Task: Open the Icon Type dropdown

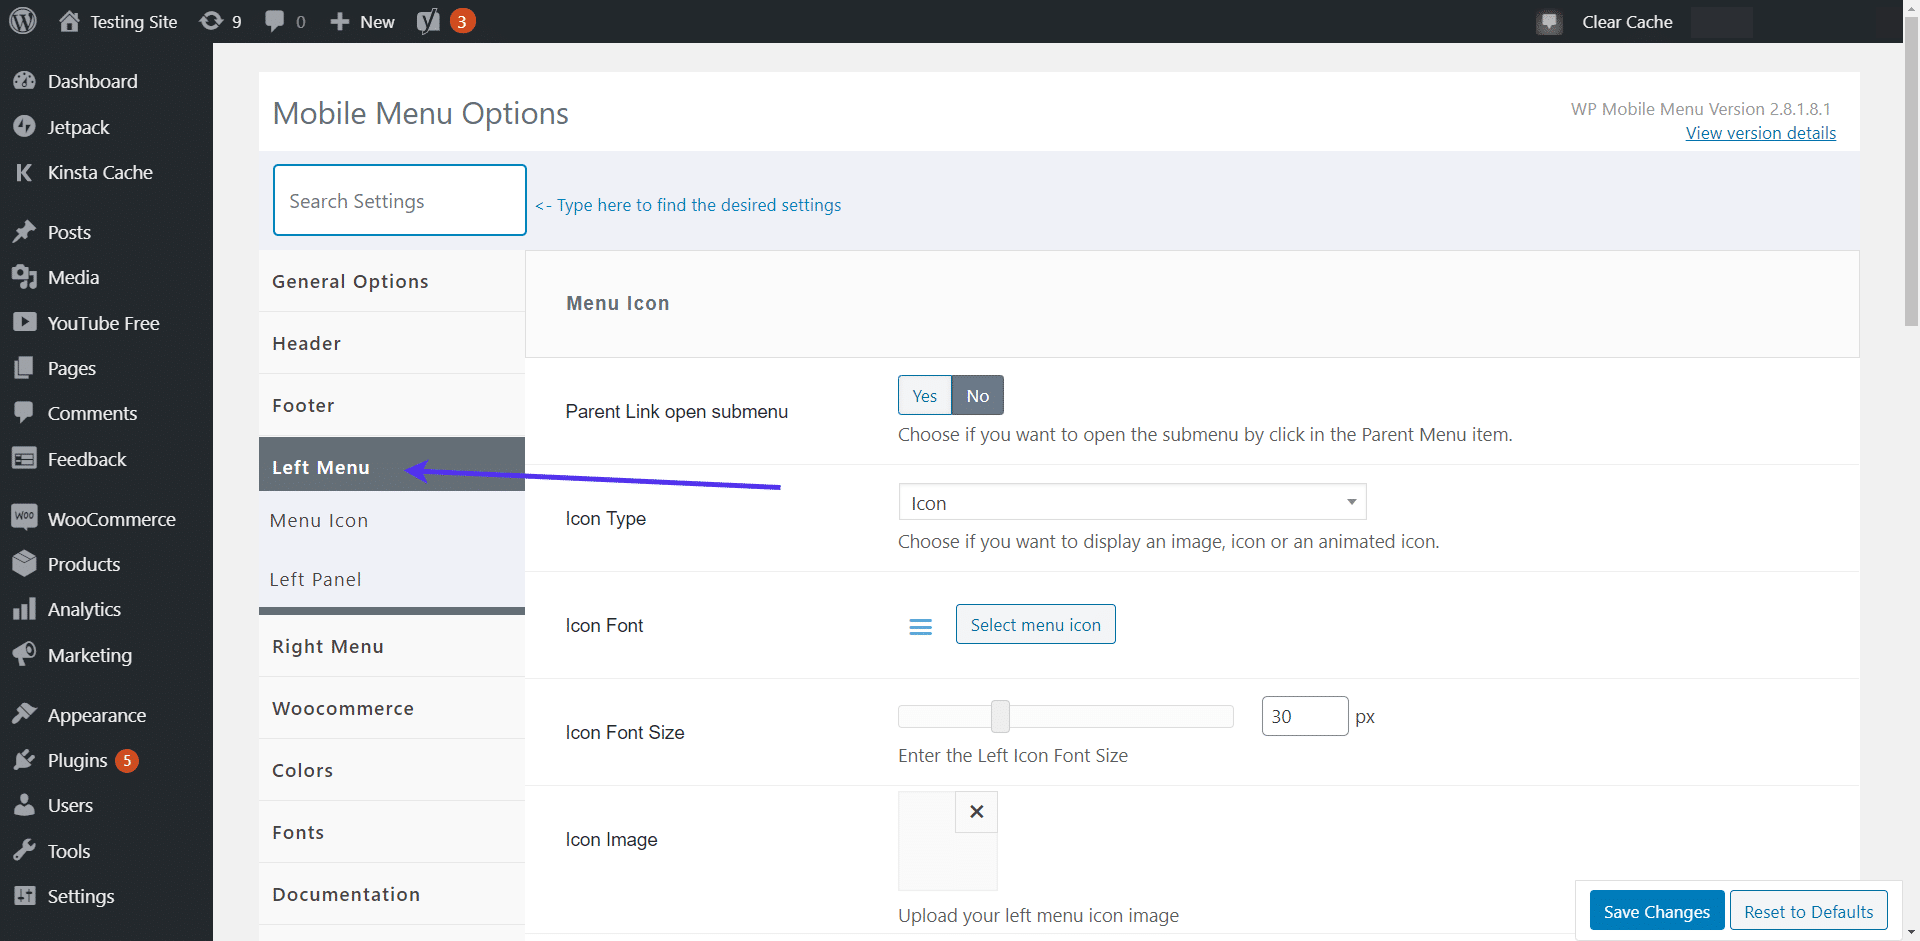Action: [x=1131, y=501]
